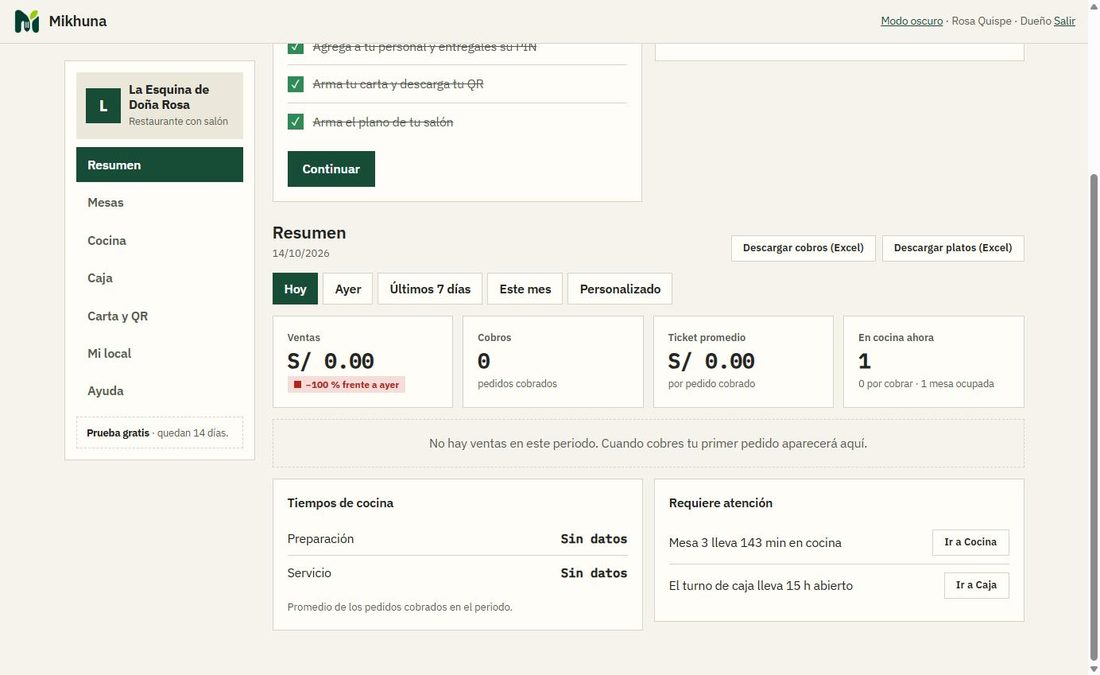Screen dimensions: 1100x675
Task: Click the Preparación row
Action: (x=457, y=539)
